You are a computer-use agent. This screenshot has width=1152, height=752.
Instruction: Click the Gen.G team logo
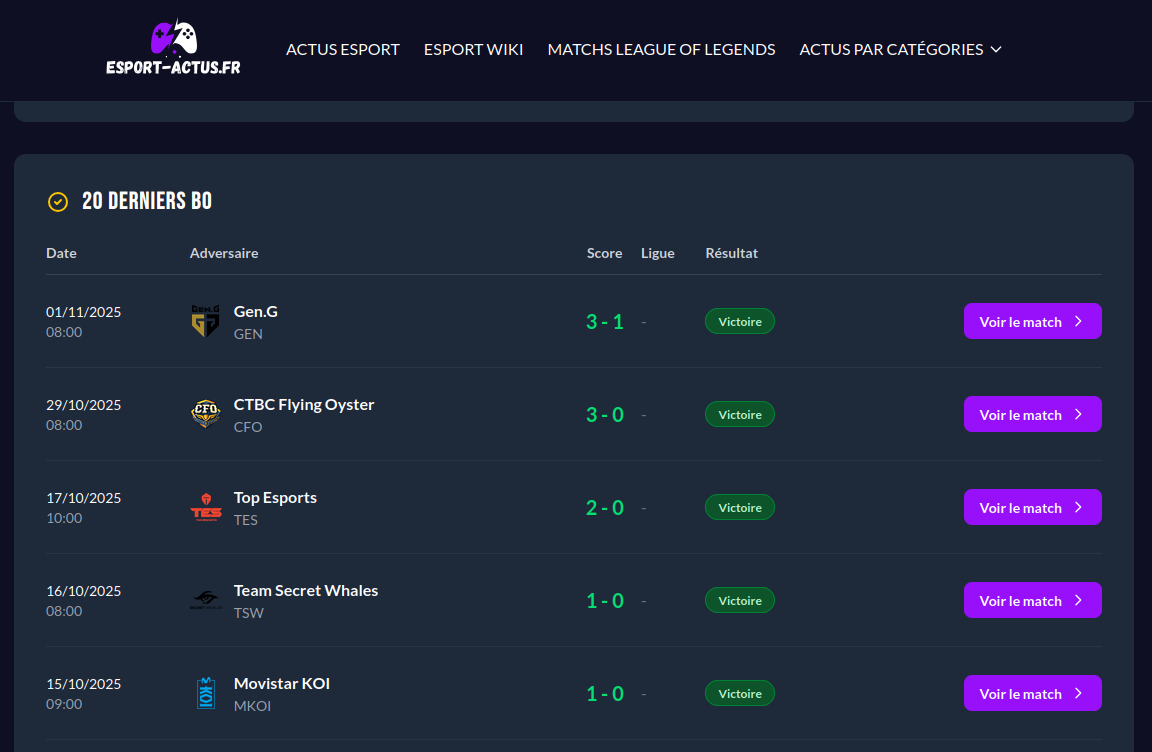(x=206, y=322)
